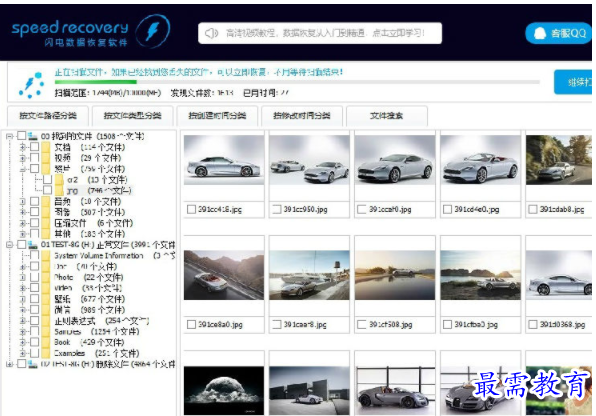Click the cr2 folder icon
596x416 pixels.
pos(59,179)
